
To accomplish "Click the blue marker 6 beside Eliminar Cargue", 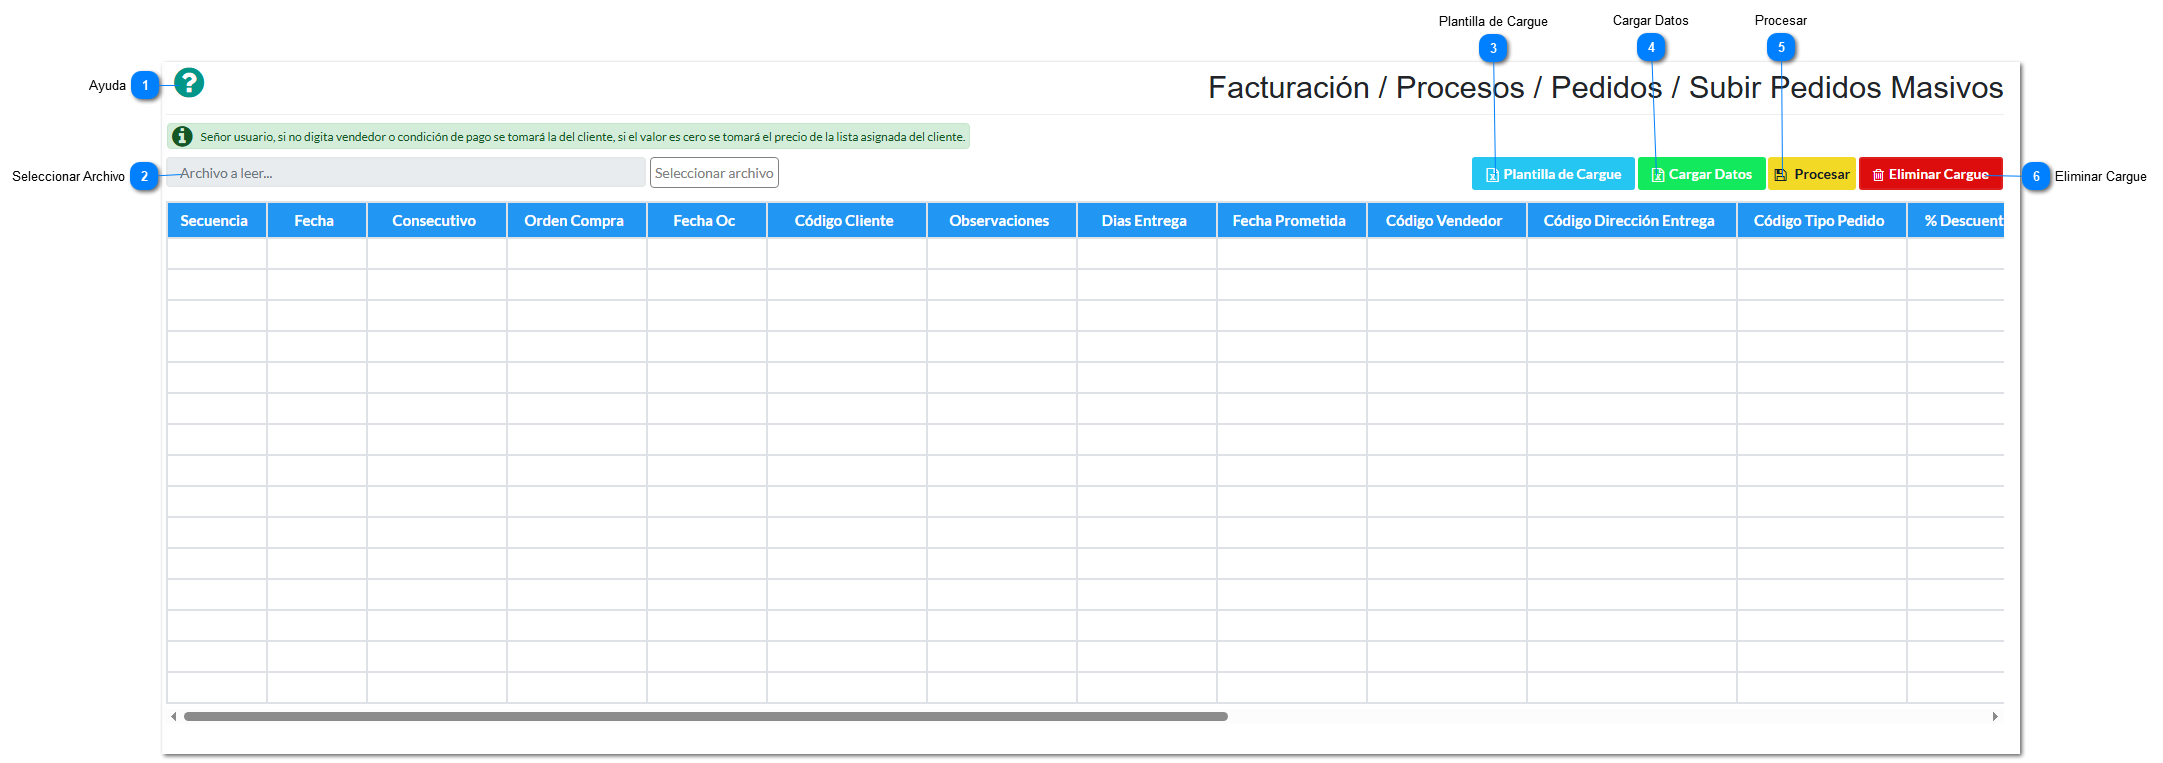I will 2035,176.
